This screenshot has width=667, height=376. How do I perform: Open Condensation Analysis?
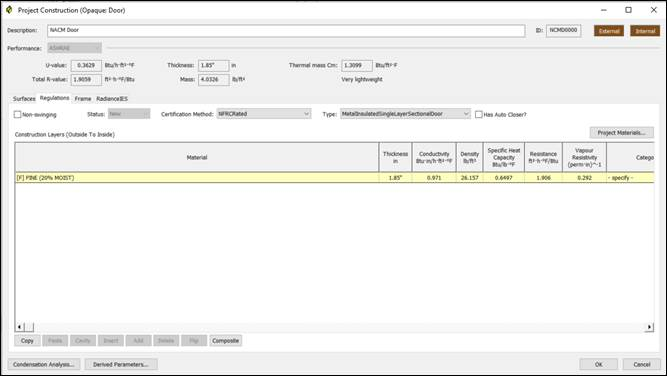(x=44, y=365)
